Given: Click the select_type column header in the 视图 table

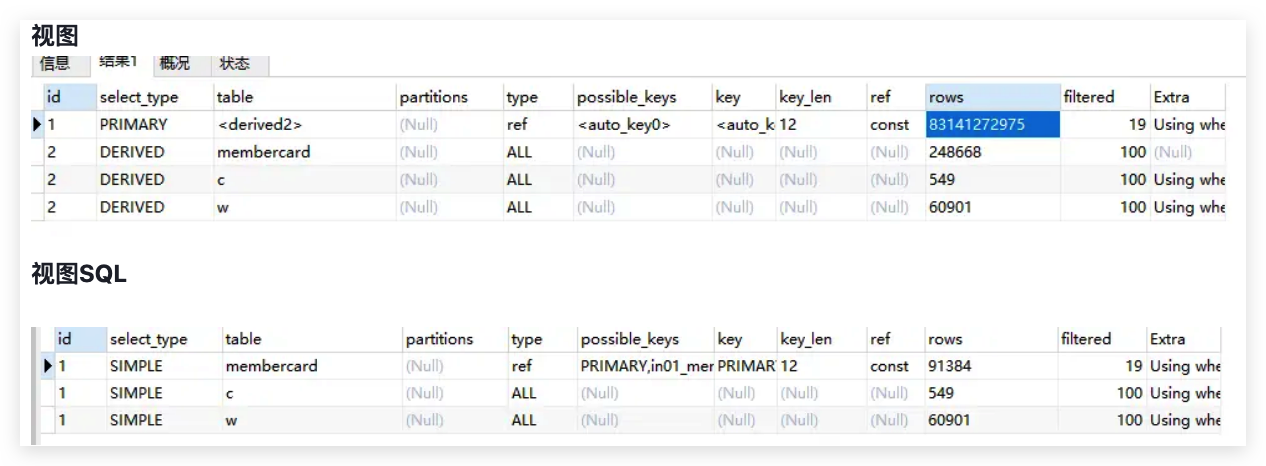Looking at the screenshot, I should 153,97.
